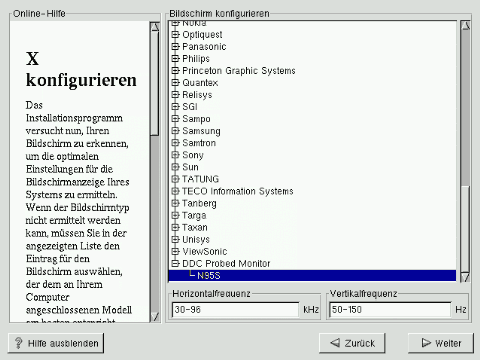Select the N95S monitor entry
This screenshot has height=360, width=480.
312,276
